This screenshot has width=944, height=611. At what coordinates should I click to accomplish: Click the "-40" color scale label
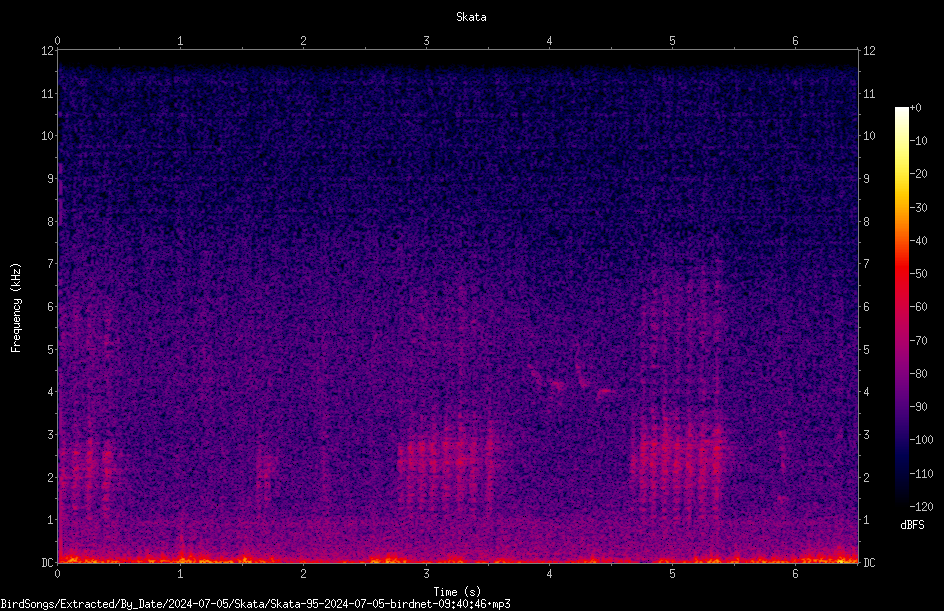pyautogui.click(x=919, y=241)
